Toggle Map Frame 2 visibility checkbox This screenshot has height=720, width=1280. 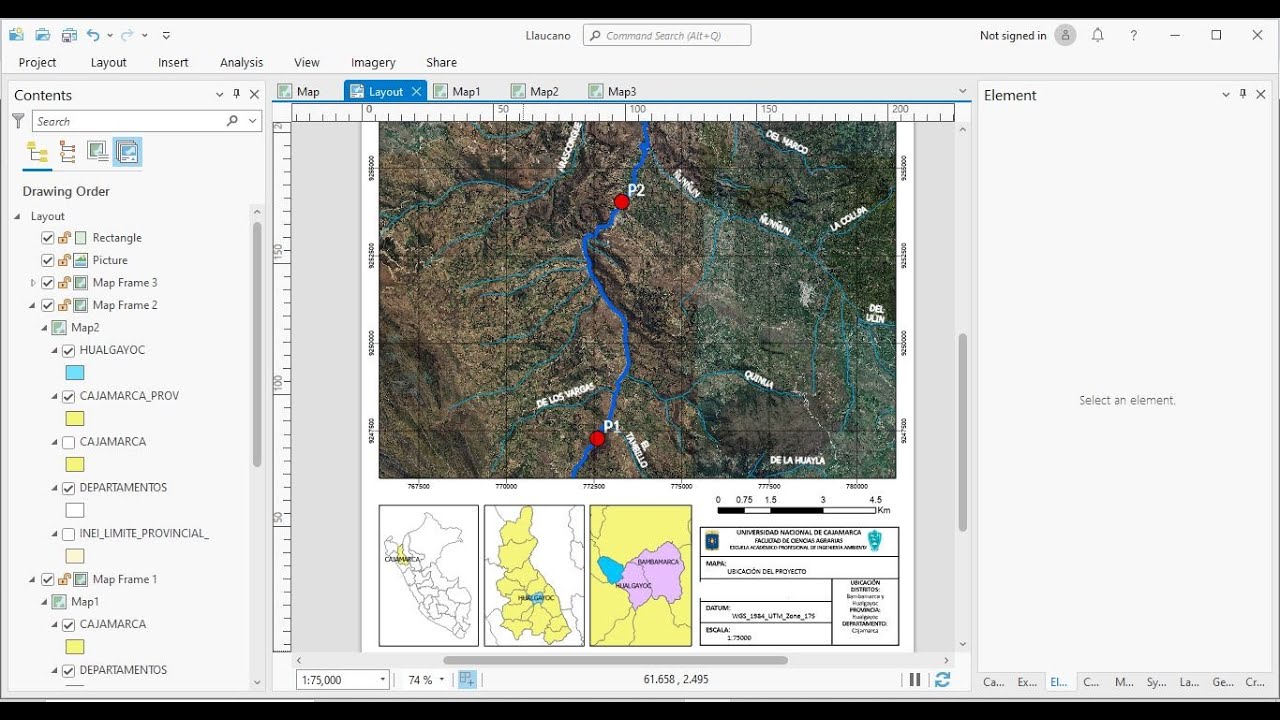tap(47, 305)
